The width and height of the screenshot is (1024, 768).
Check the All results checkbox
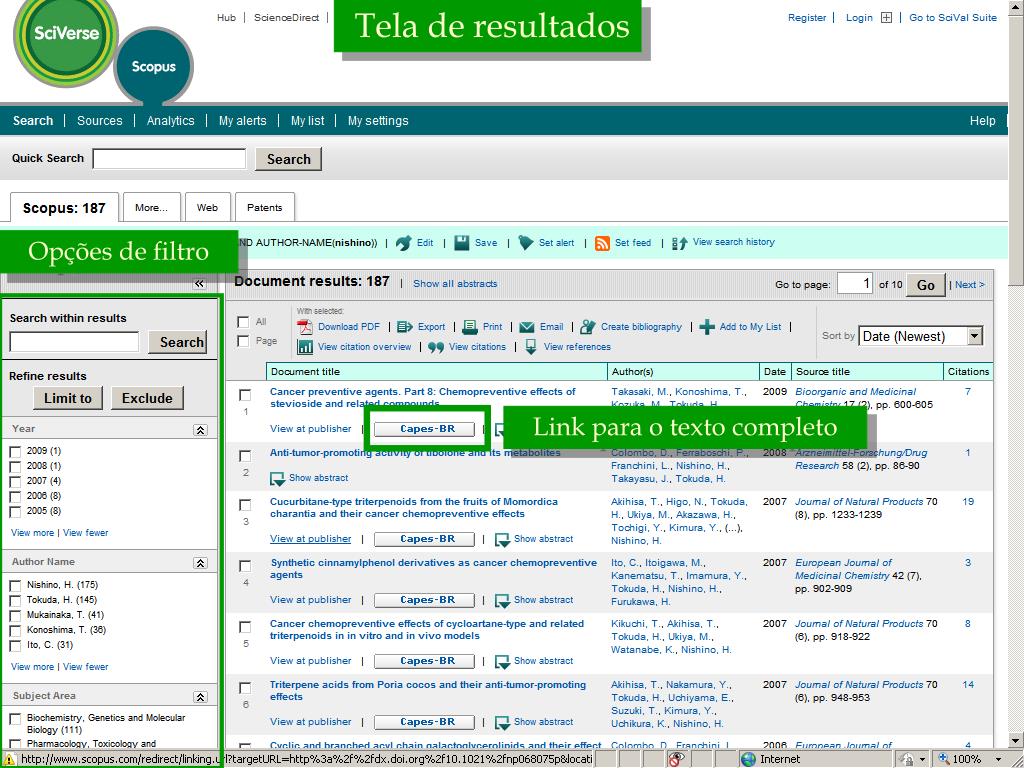tap(243, 322)
